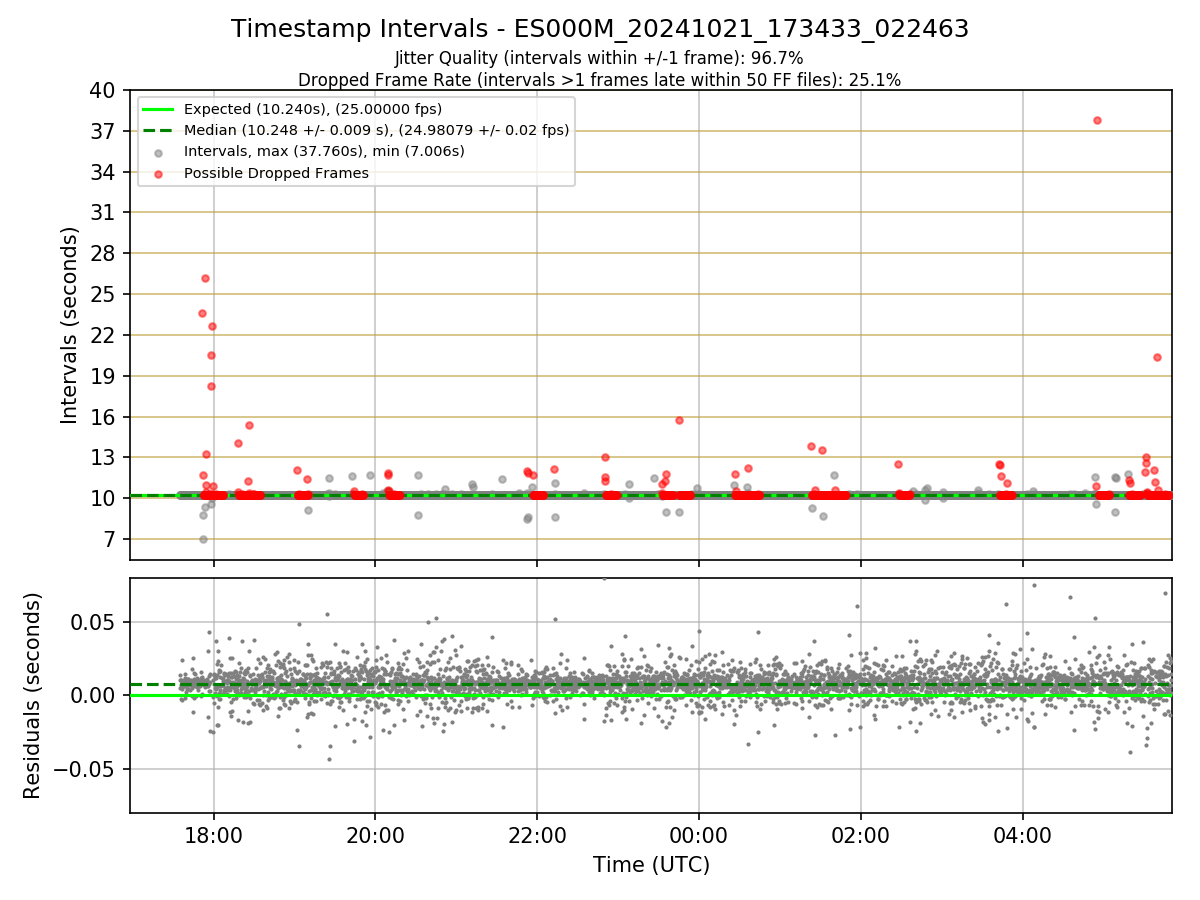Click the 20:00 x-axis tick label
Screen dimensions: 1200x900
375,836
